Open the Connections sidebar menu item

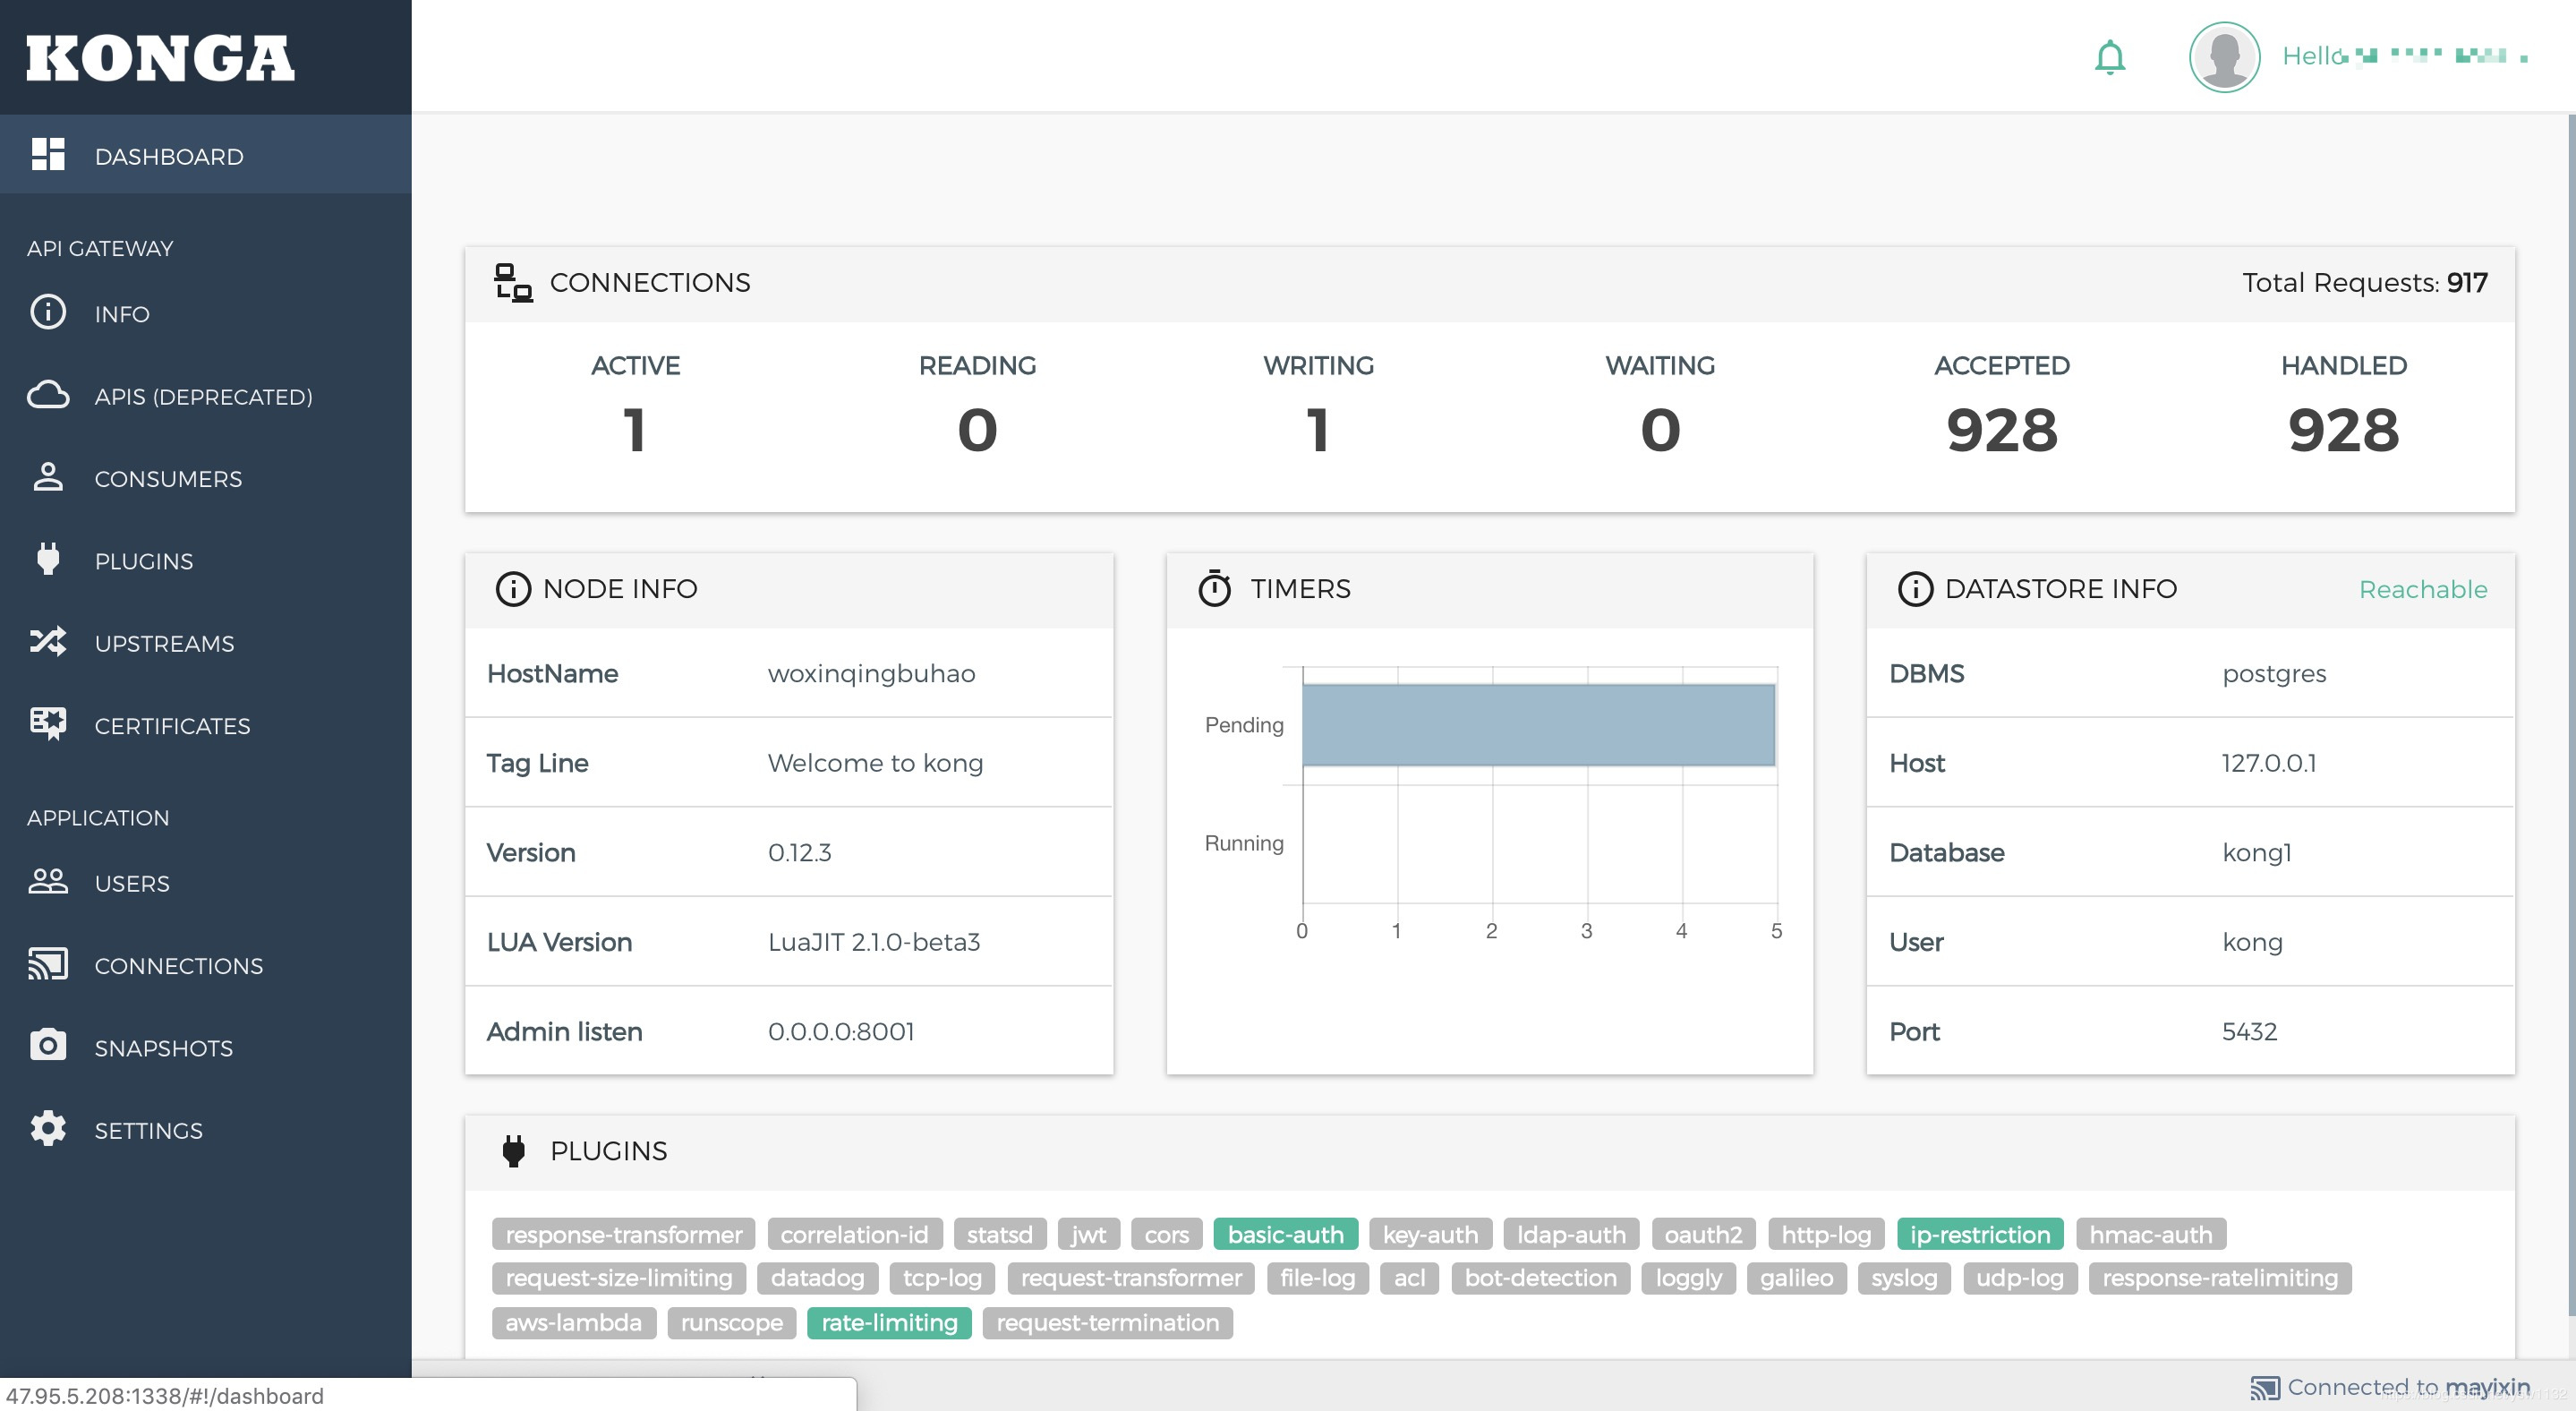pyautogui.click(x=178, y=965)
